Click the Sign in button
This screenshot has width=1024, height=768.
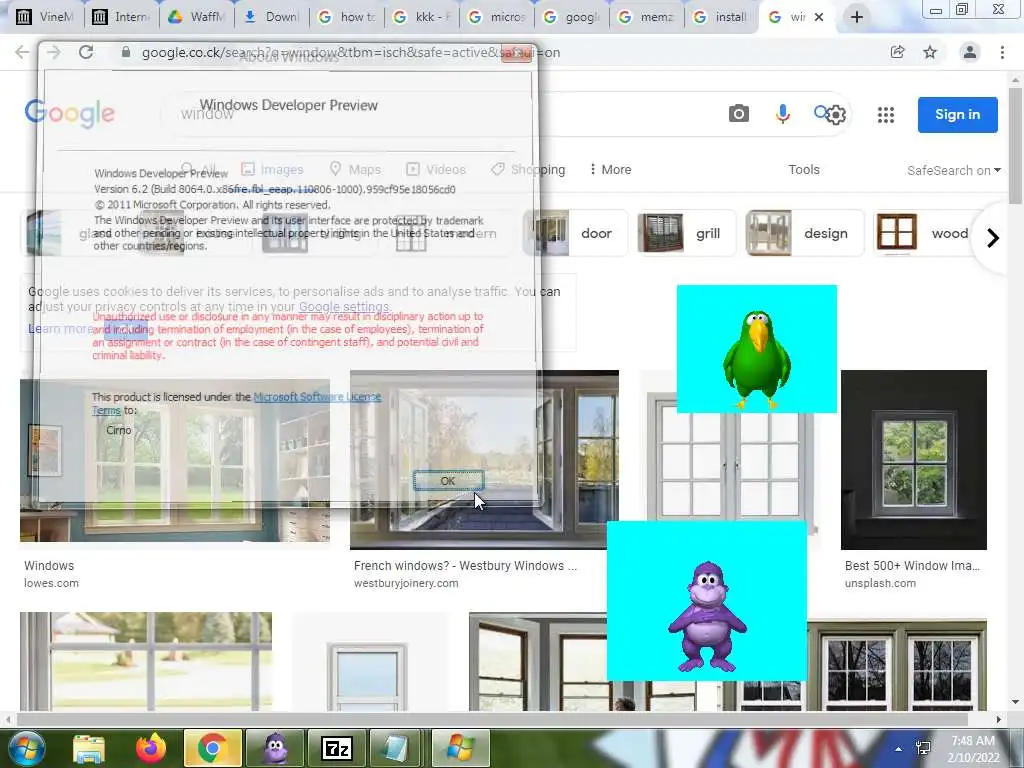pos(957,114)
